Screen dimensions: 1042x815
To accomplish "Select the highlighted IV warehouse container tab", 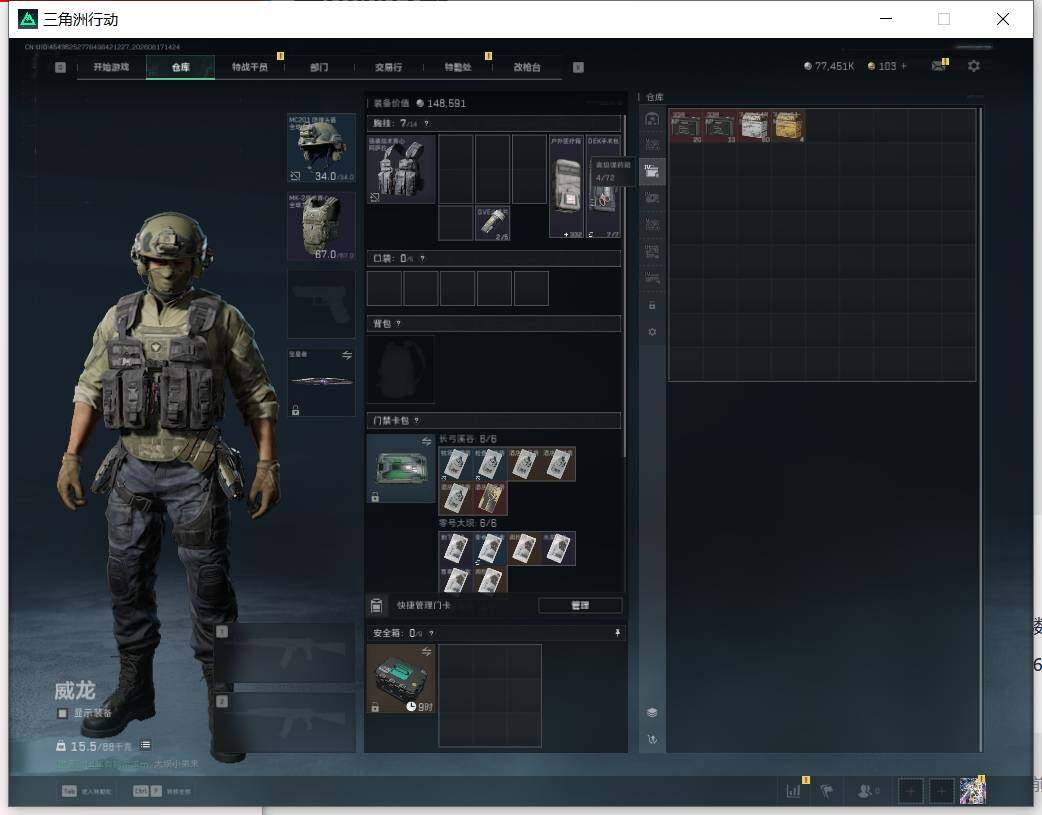I will [x=652, y=172].
